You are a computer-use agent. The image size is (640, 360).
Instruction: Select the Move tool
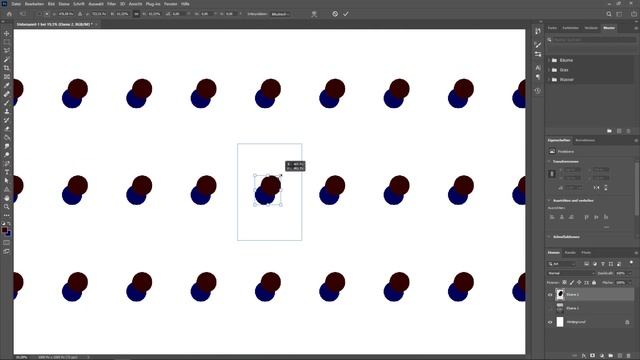coord(7,33)
